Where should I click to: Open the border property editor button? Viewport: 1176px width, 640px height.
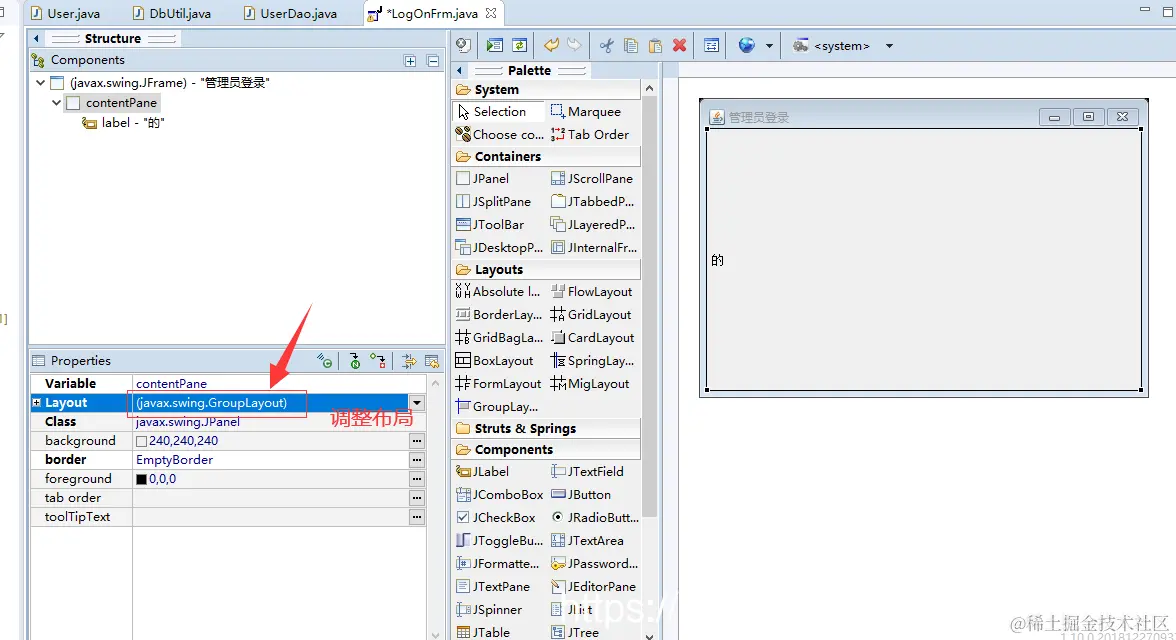coord(417,459)
